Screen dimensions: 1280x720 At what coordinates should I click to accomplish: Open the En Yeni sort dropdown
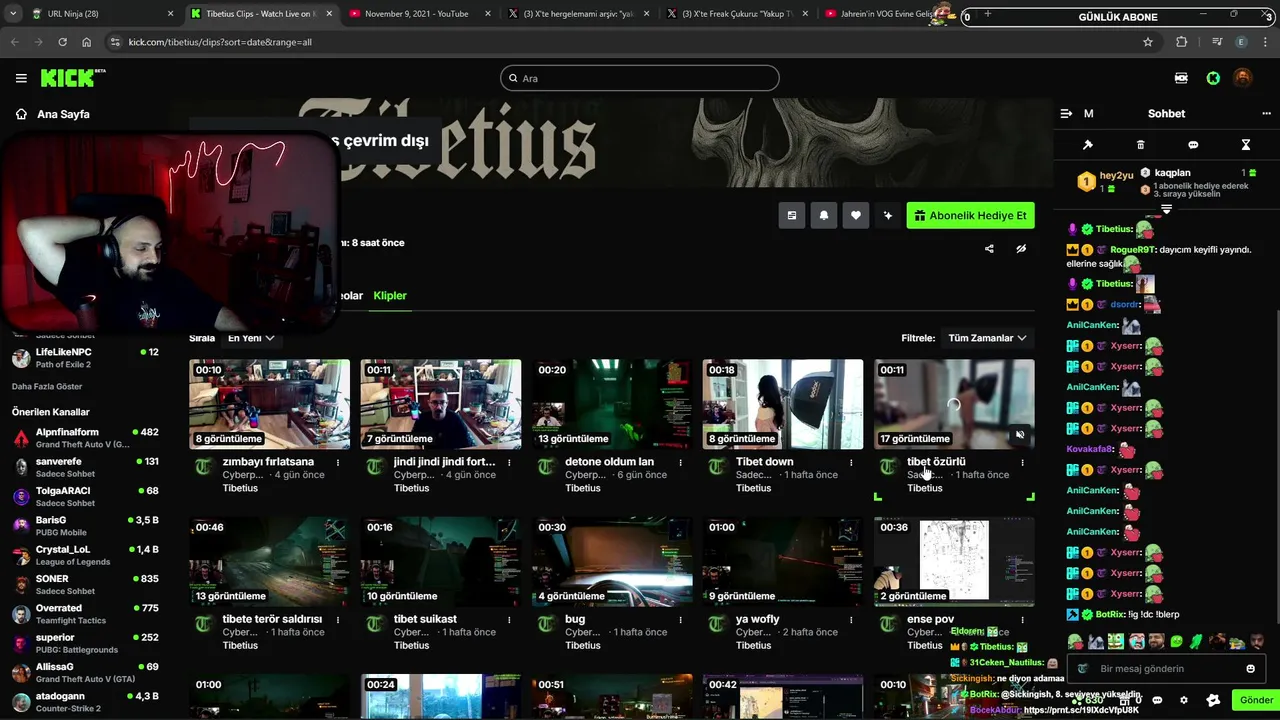[x=251, y=338]
